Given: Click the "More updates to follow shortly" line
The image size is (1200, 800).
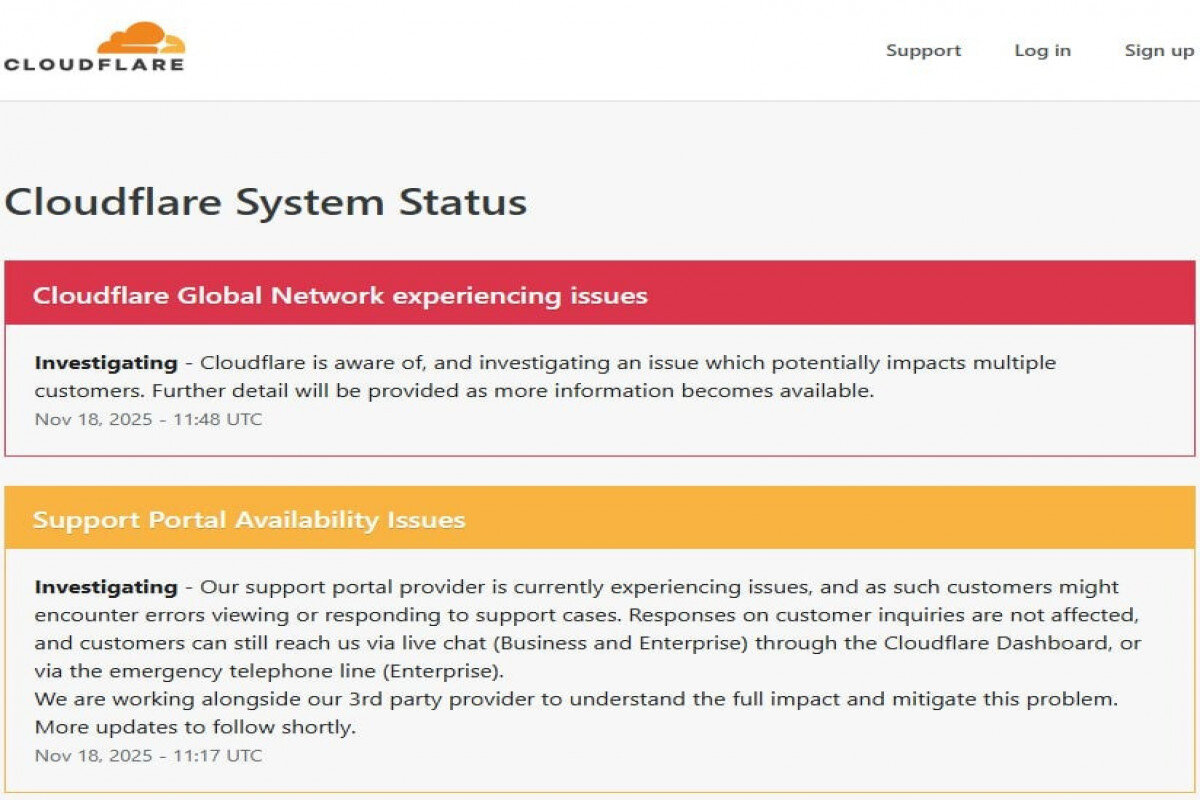Looking at the screenshot, I should 195,727.
